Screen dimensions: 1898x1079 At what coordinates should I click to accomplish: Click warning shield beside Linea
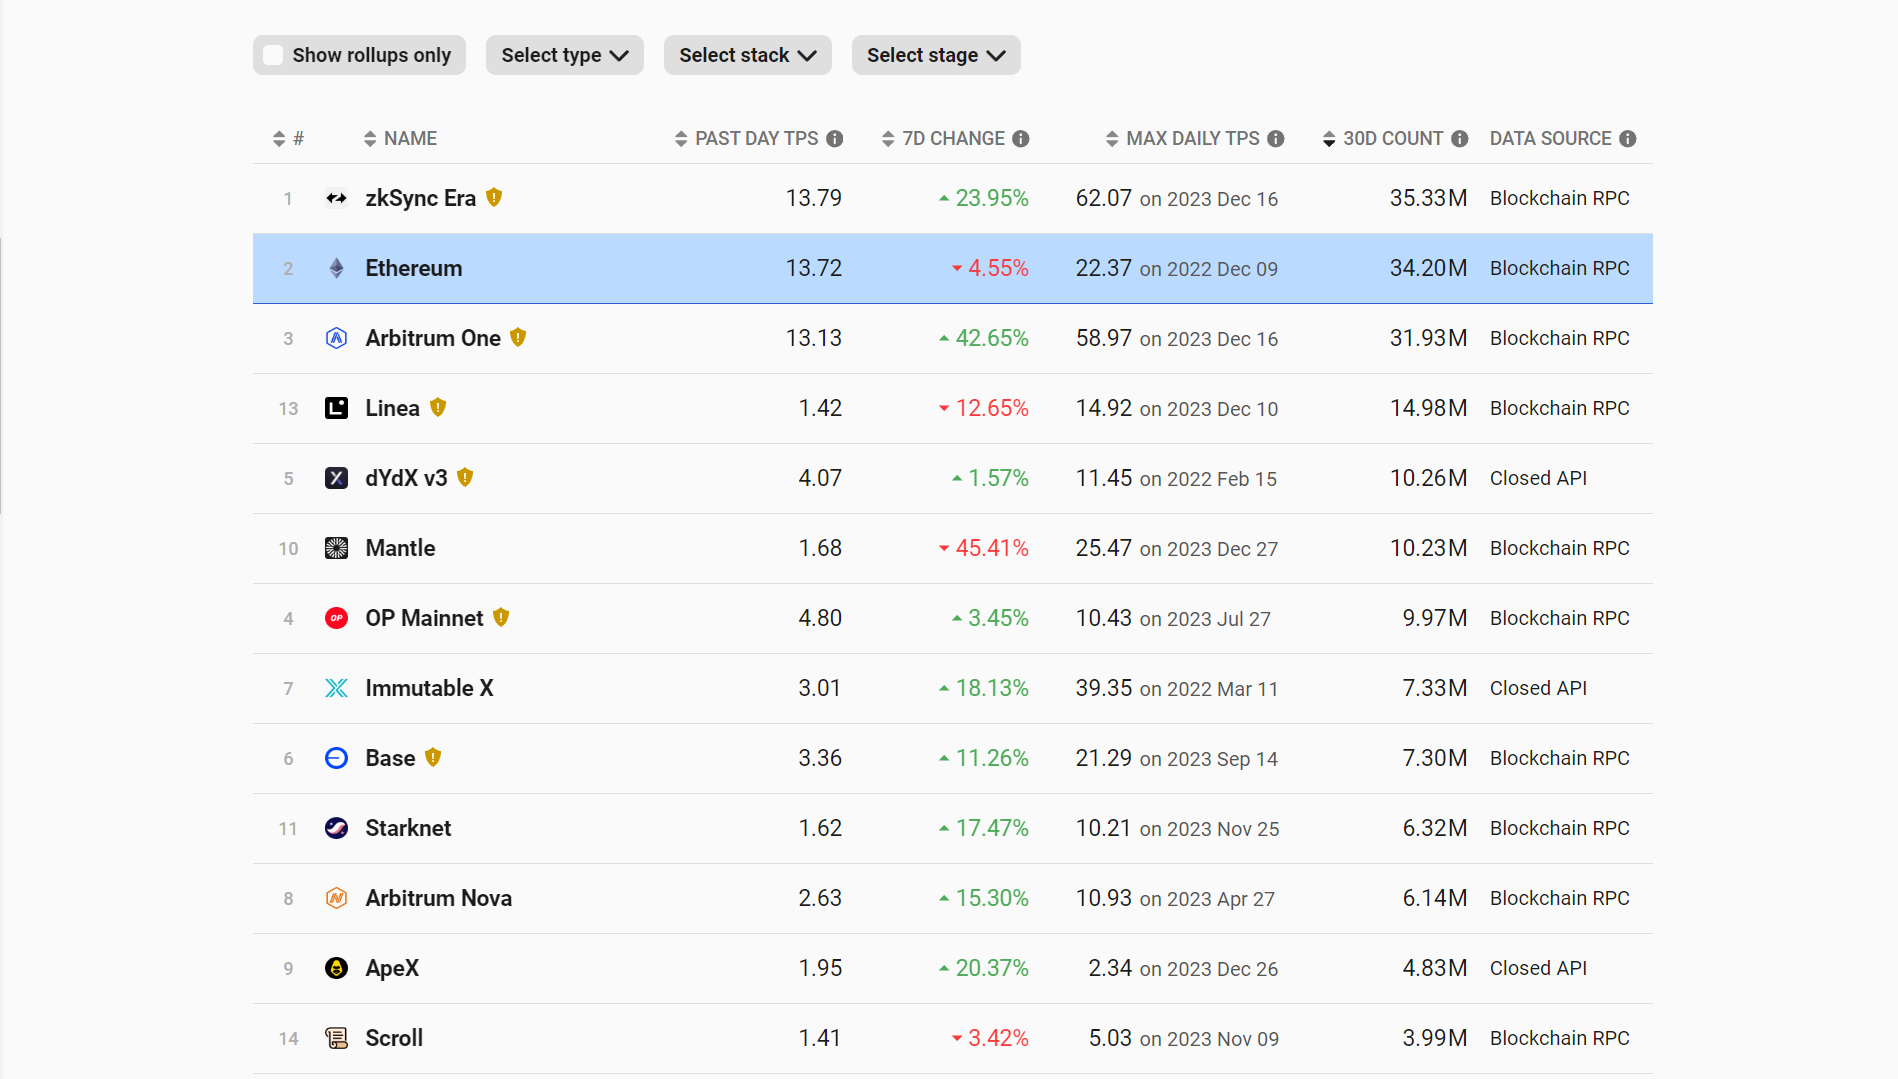[438, 408]
